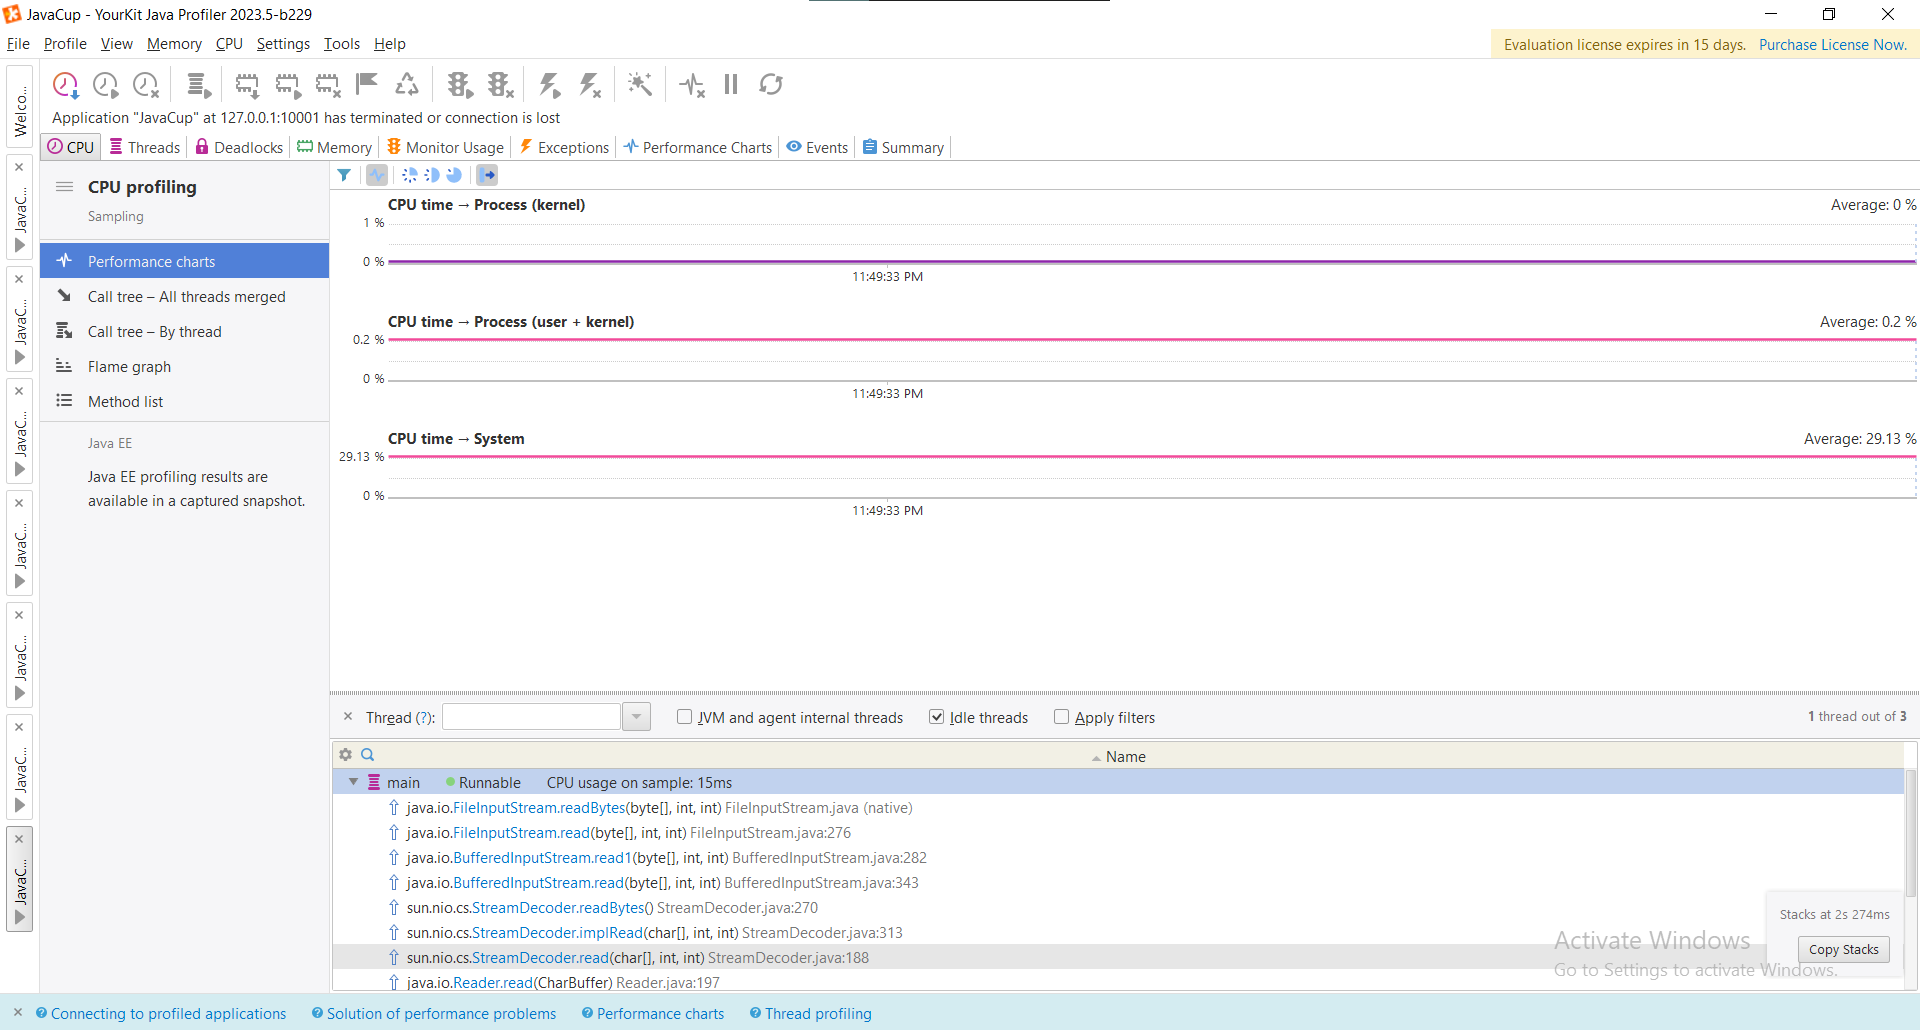Open the Thread selector dropdown
This screenshot has height=1030, width=1920.
click(636, 716)
